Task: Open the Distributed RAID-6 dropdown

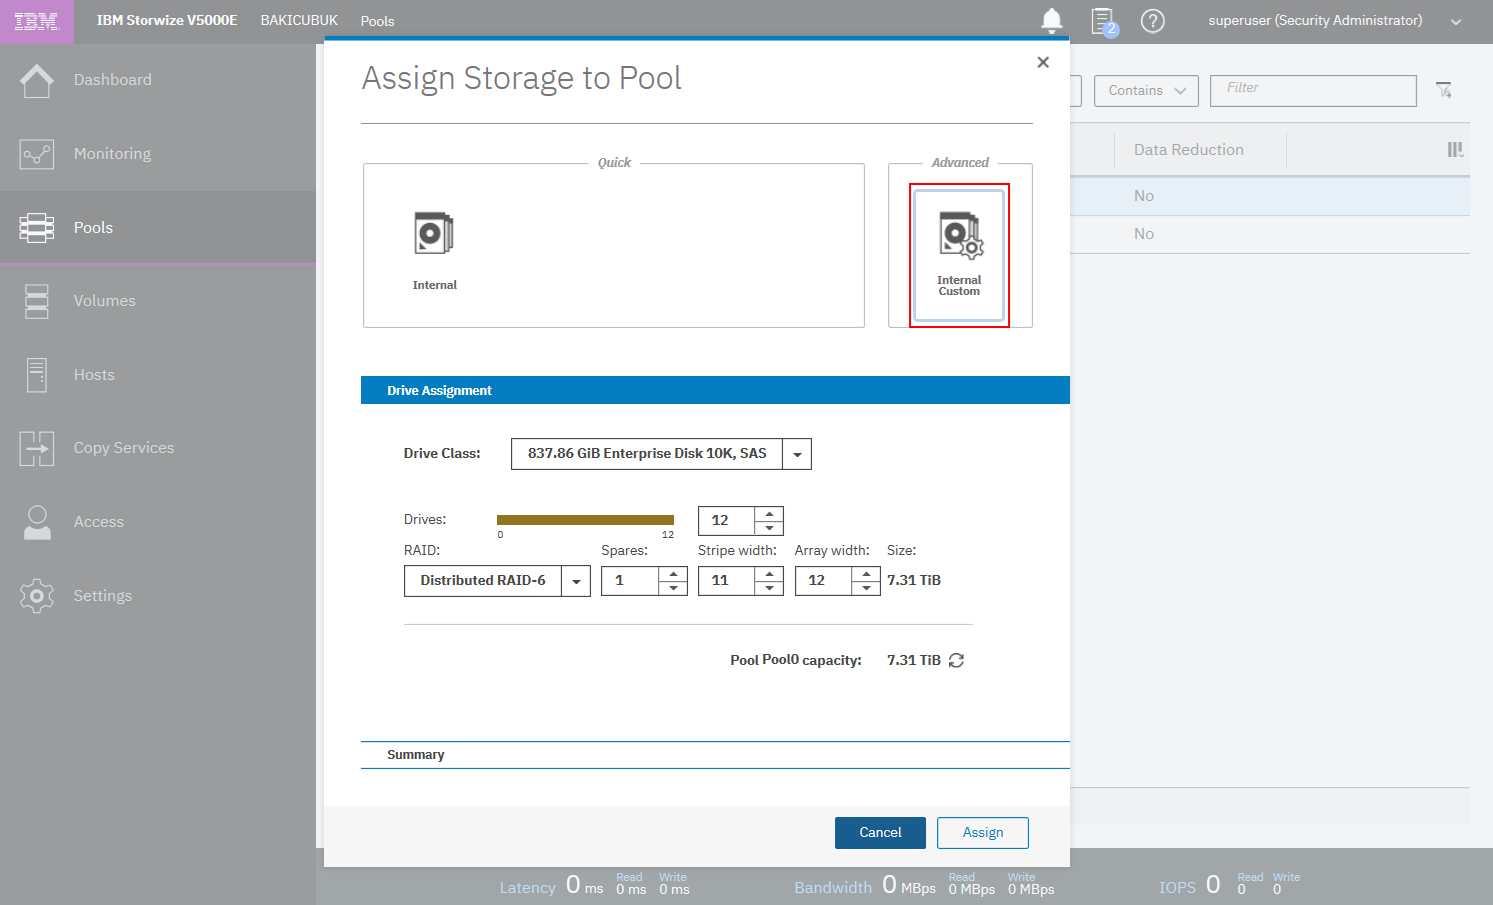Action: (576, 581)
